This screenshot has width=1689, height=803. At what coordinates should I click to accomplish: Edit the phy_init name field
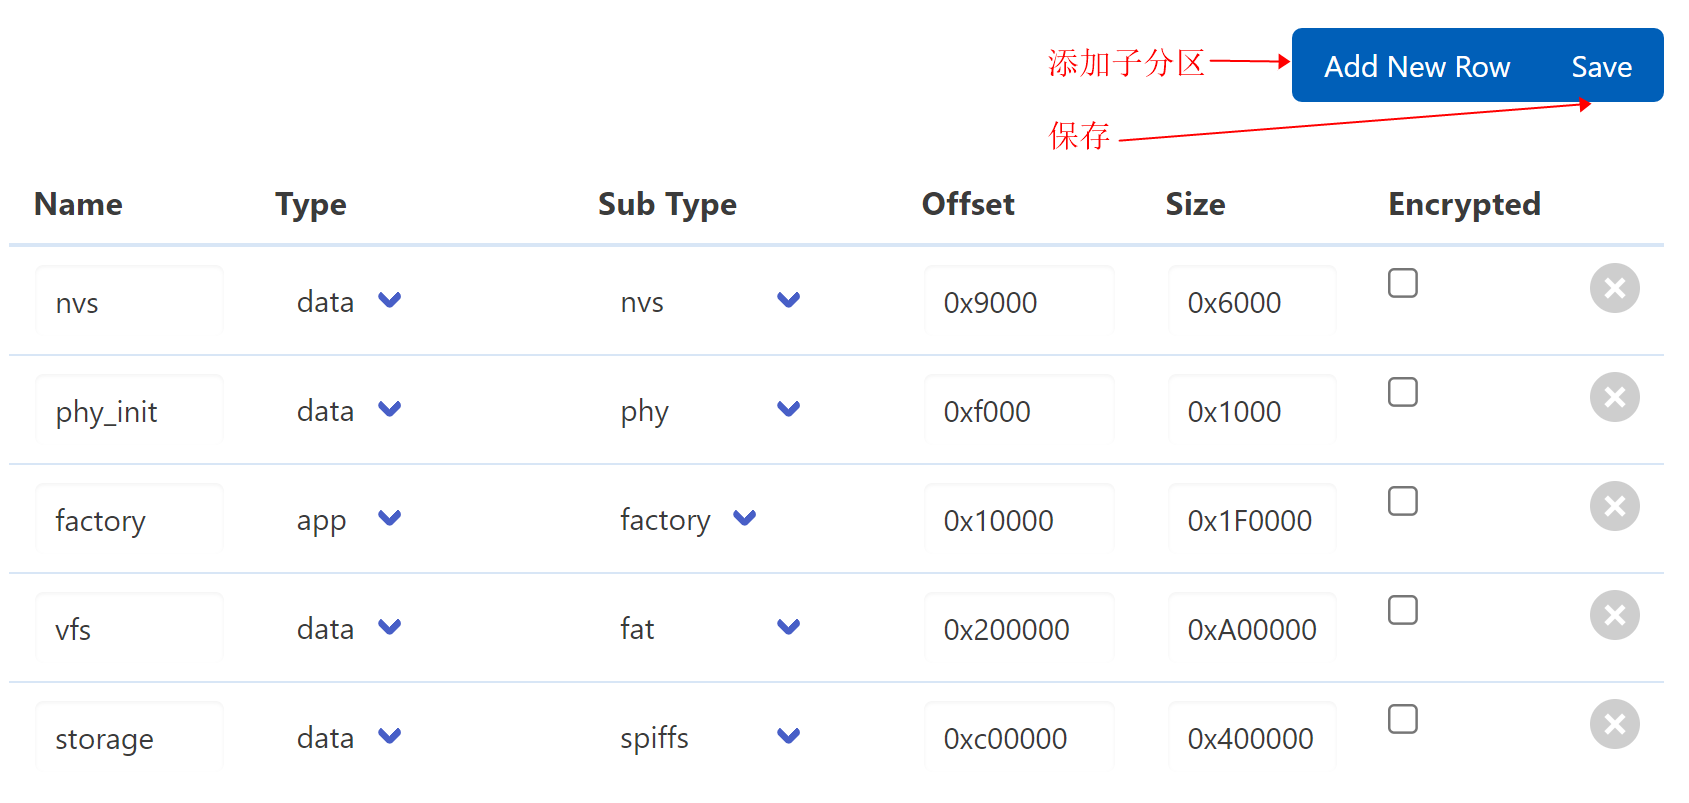tap(129, 411)
